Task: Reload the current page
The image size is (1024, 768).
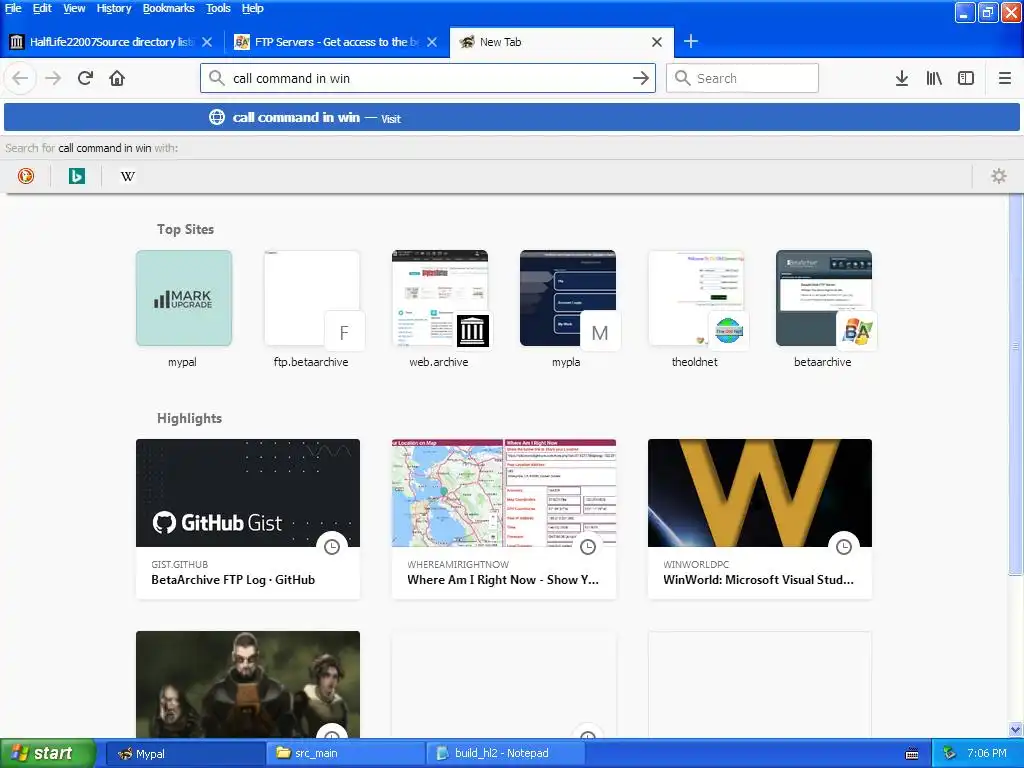Action: 85,78
